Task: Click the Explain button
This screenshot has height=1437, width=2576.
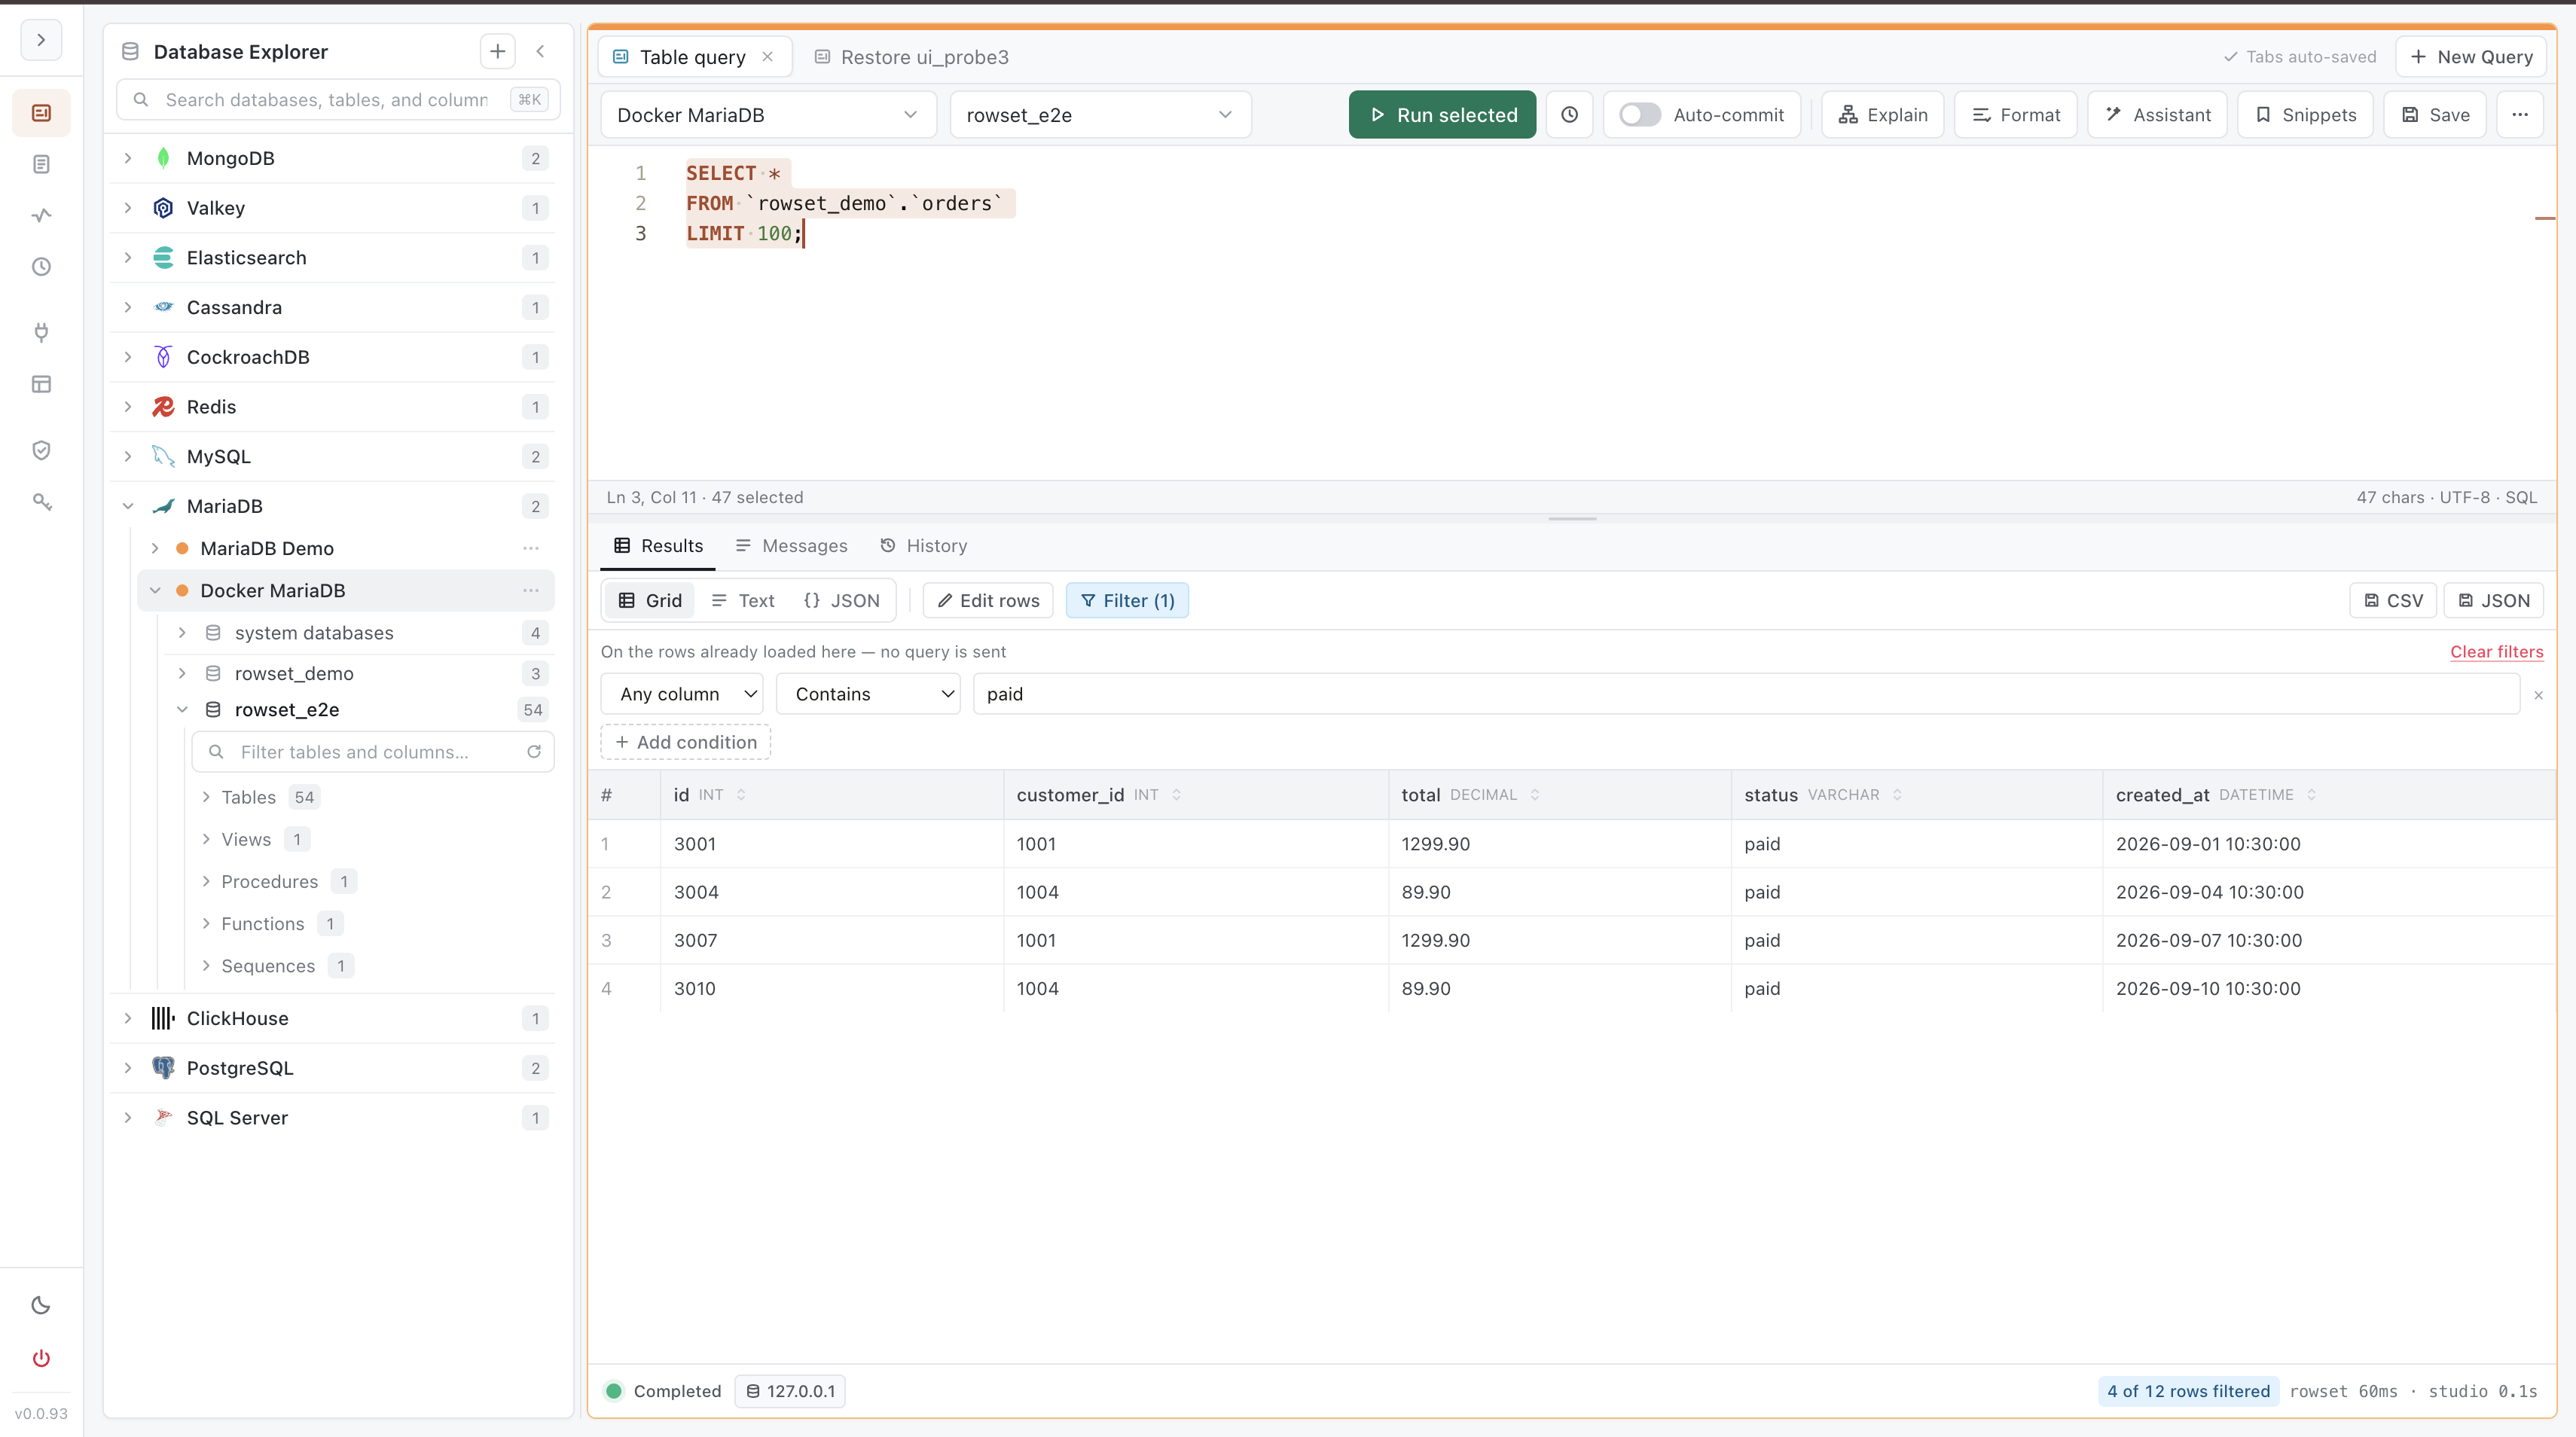Action: tap(1882, 115)
